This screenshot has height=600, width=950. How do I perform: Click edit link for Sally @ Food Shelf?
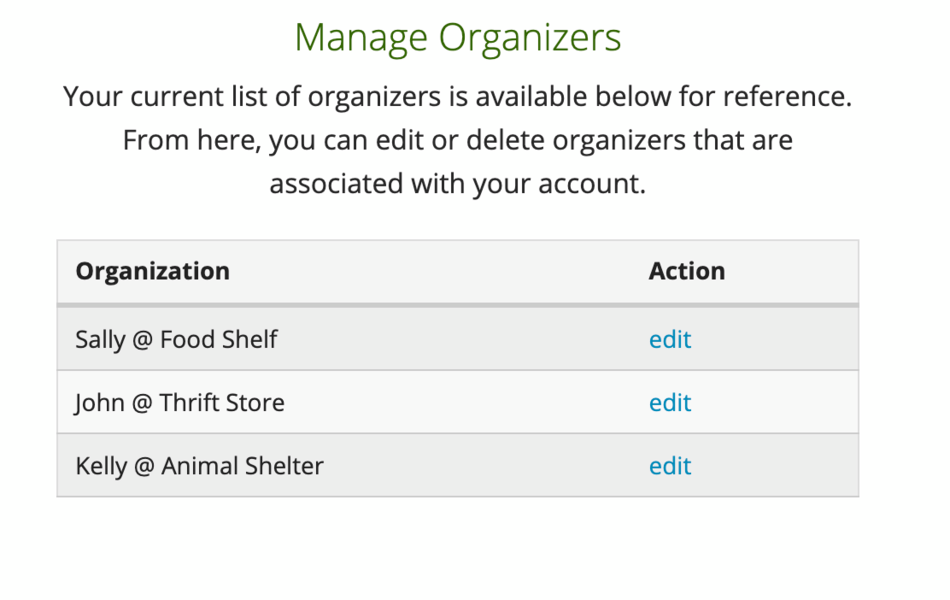coord(669,340)
